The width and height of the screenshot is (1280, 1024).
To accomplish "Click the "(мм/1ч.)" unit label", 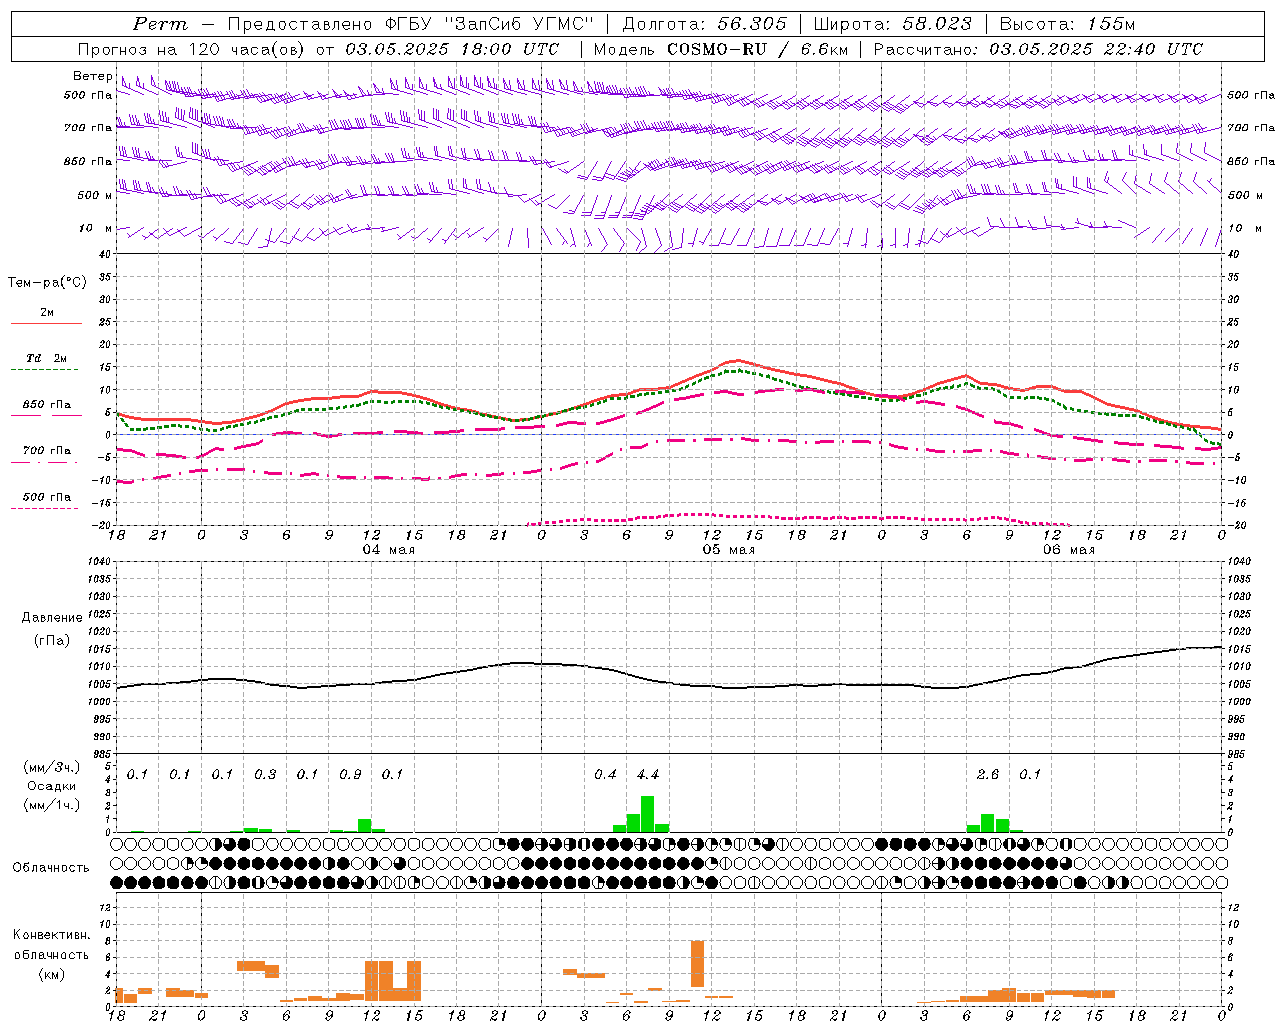I will pos(52,804).
